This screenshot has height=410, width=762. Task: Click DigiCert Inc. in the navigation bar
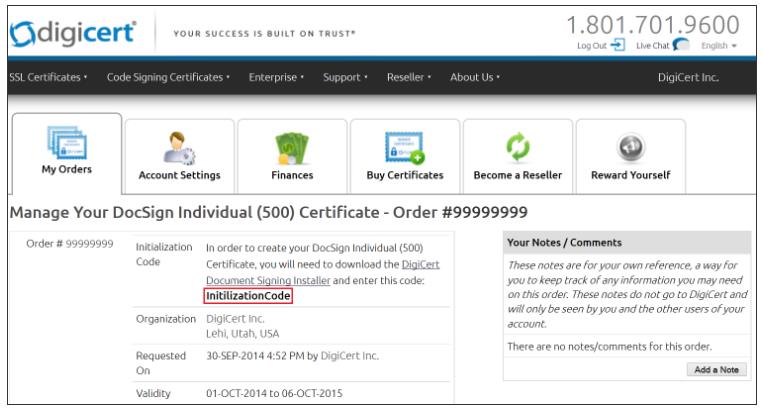pos(688,77)
